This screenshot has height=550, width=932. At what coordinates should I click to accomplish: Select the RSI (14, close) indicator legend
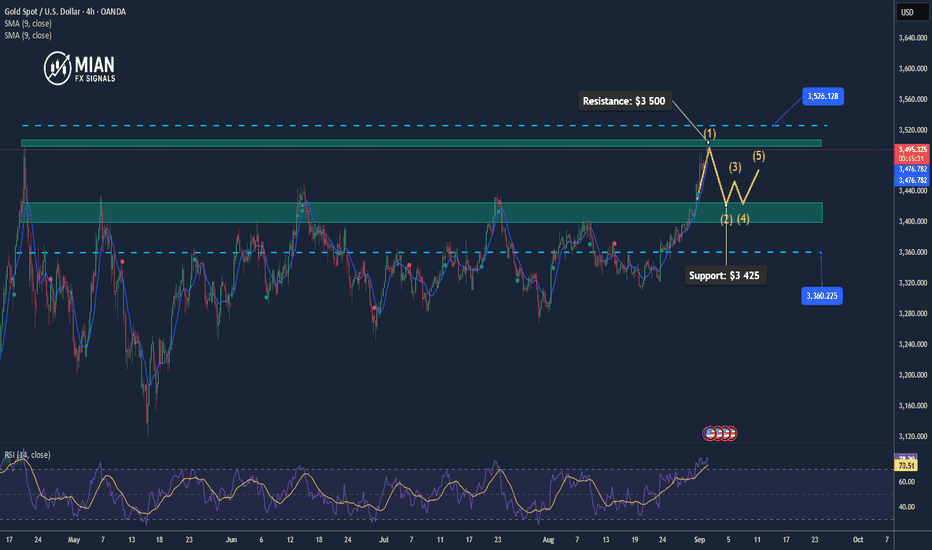27,455
